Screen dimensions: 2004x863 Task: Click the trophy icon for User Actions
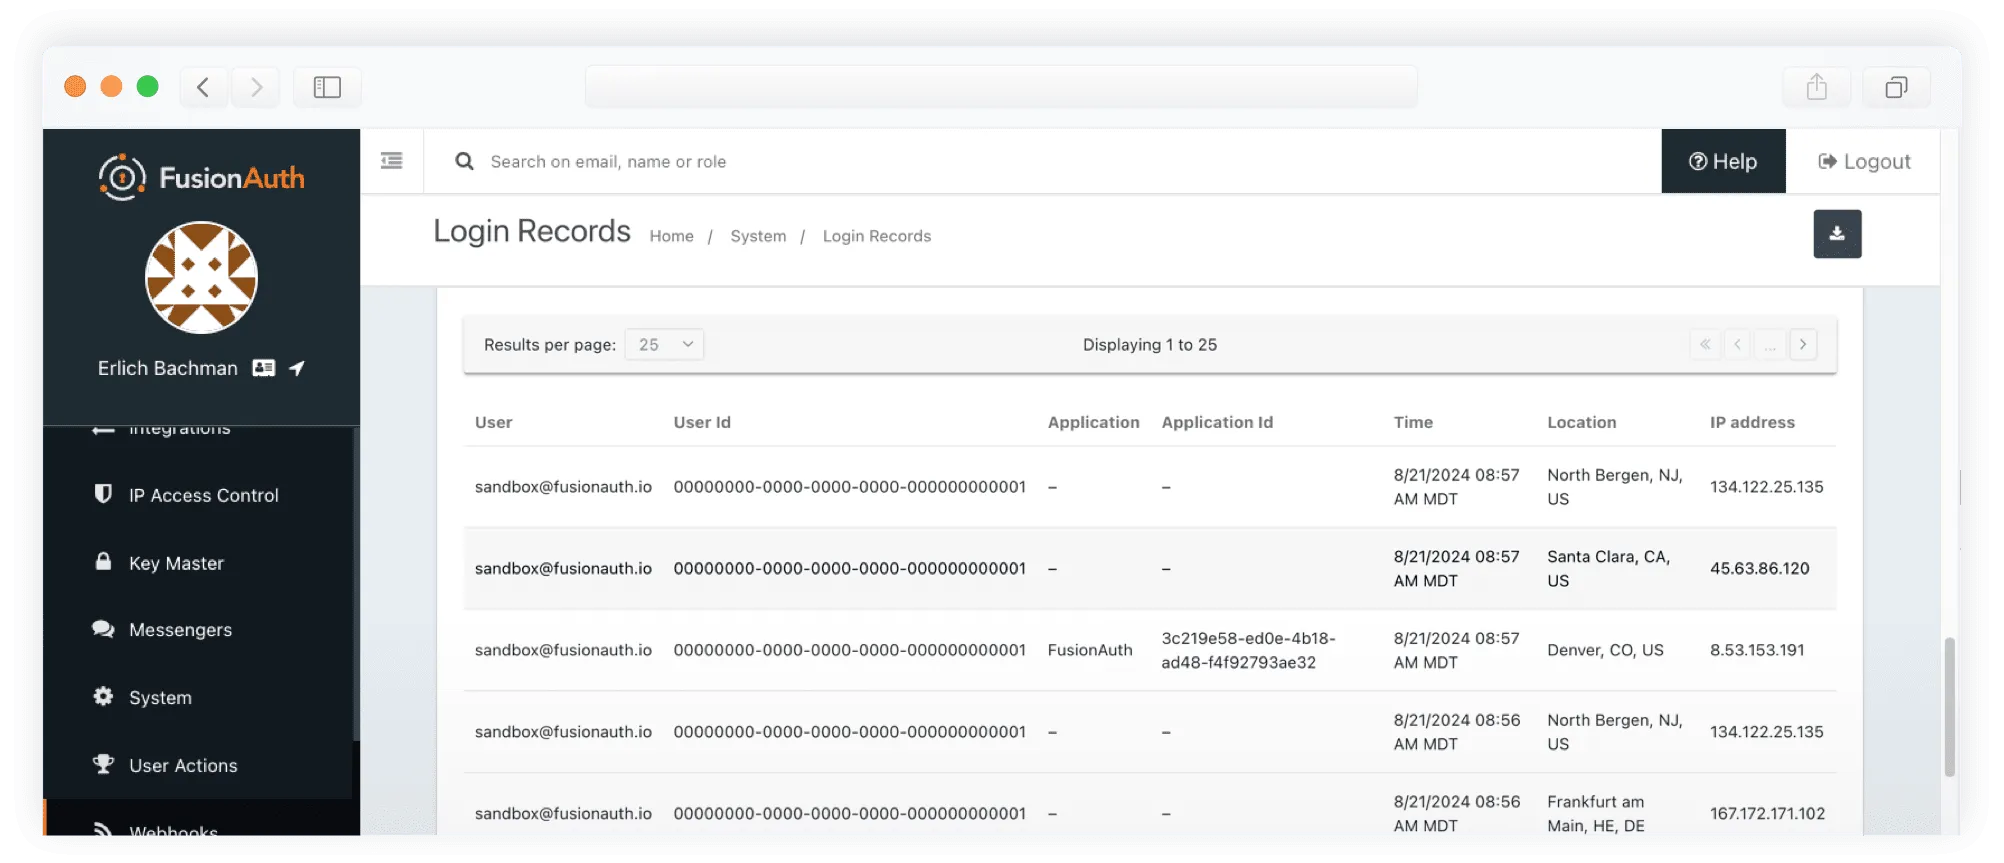click(103, 764)
